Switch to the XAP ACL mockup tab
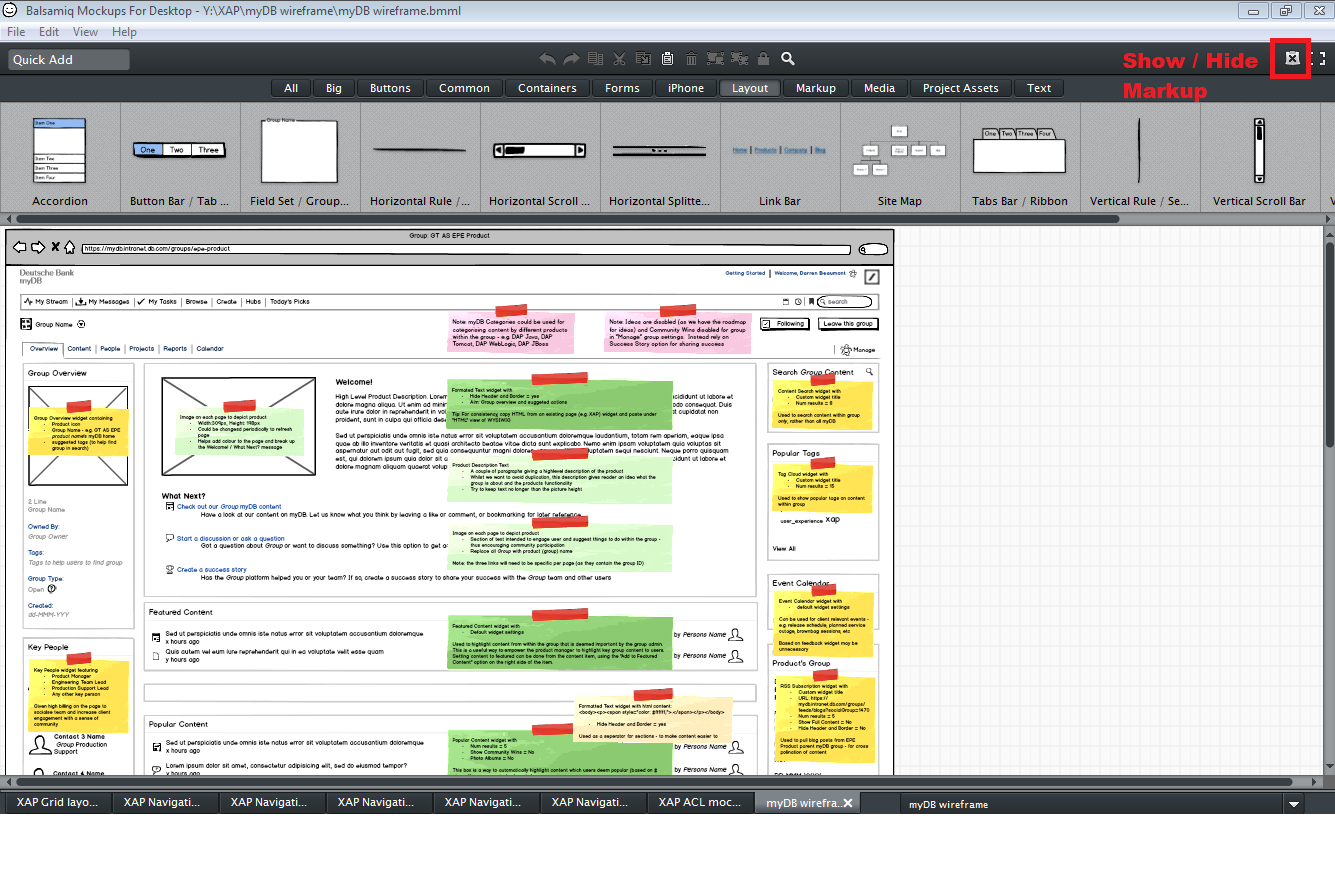Image resolution: width=1335 pixels, height=877 pixels. [x=700, y=802]
